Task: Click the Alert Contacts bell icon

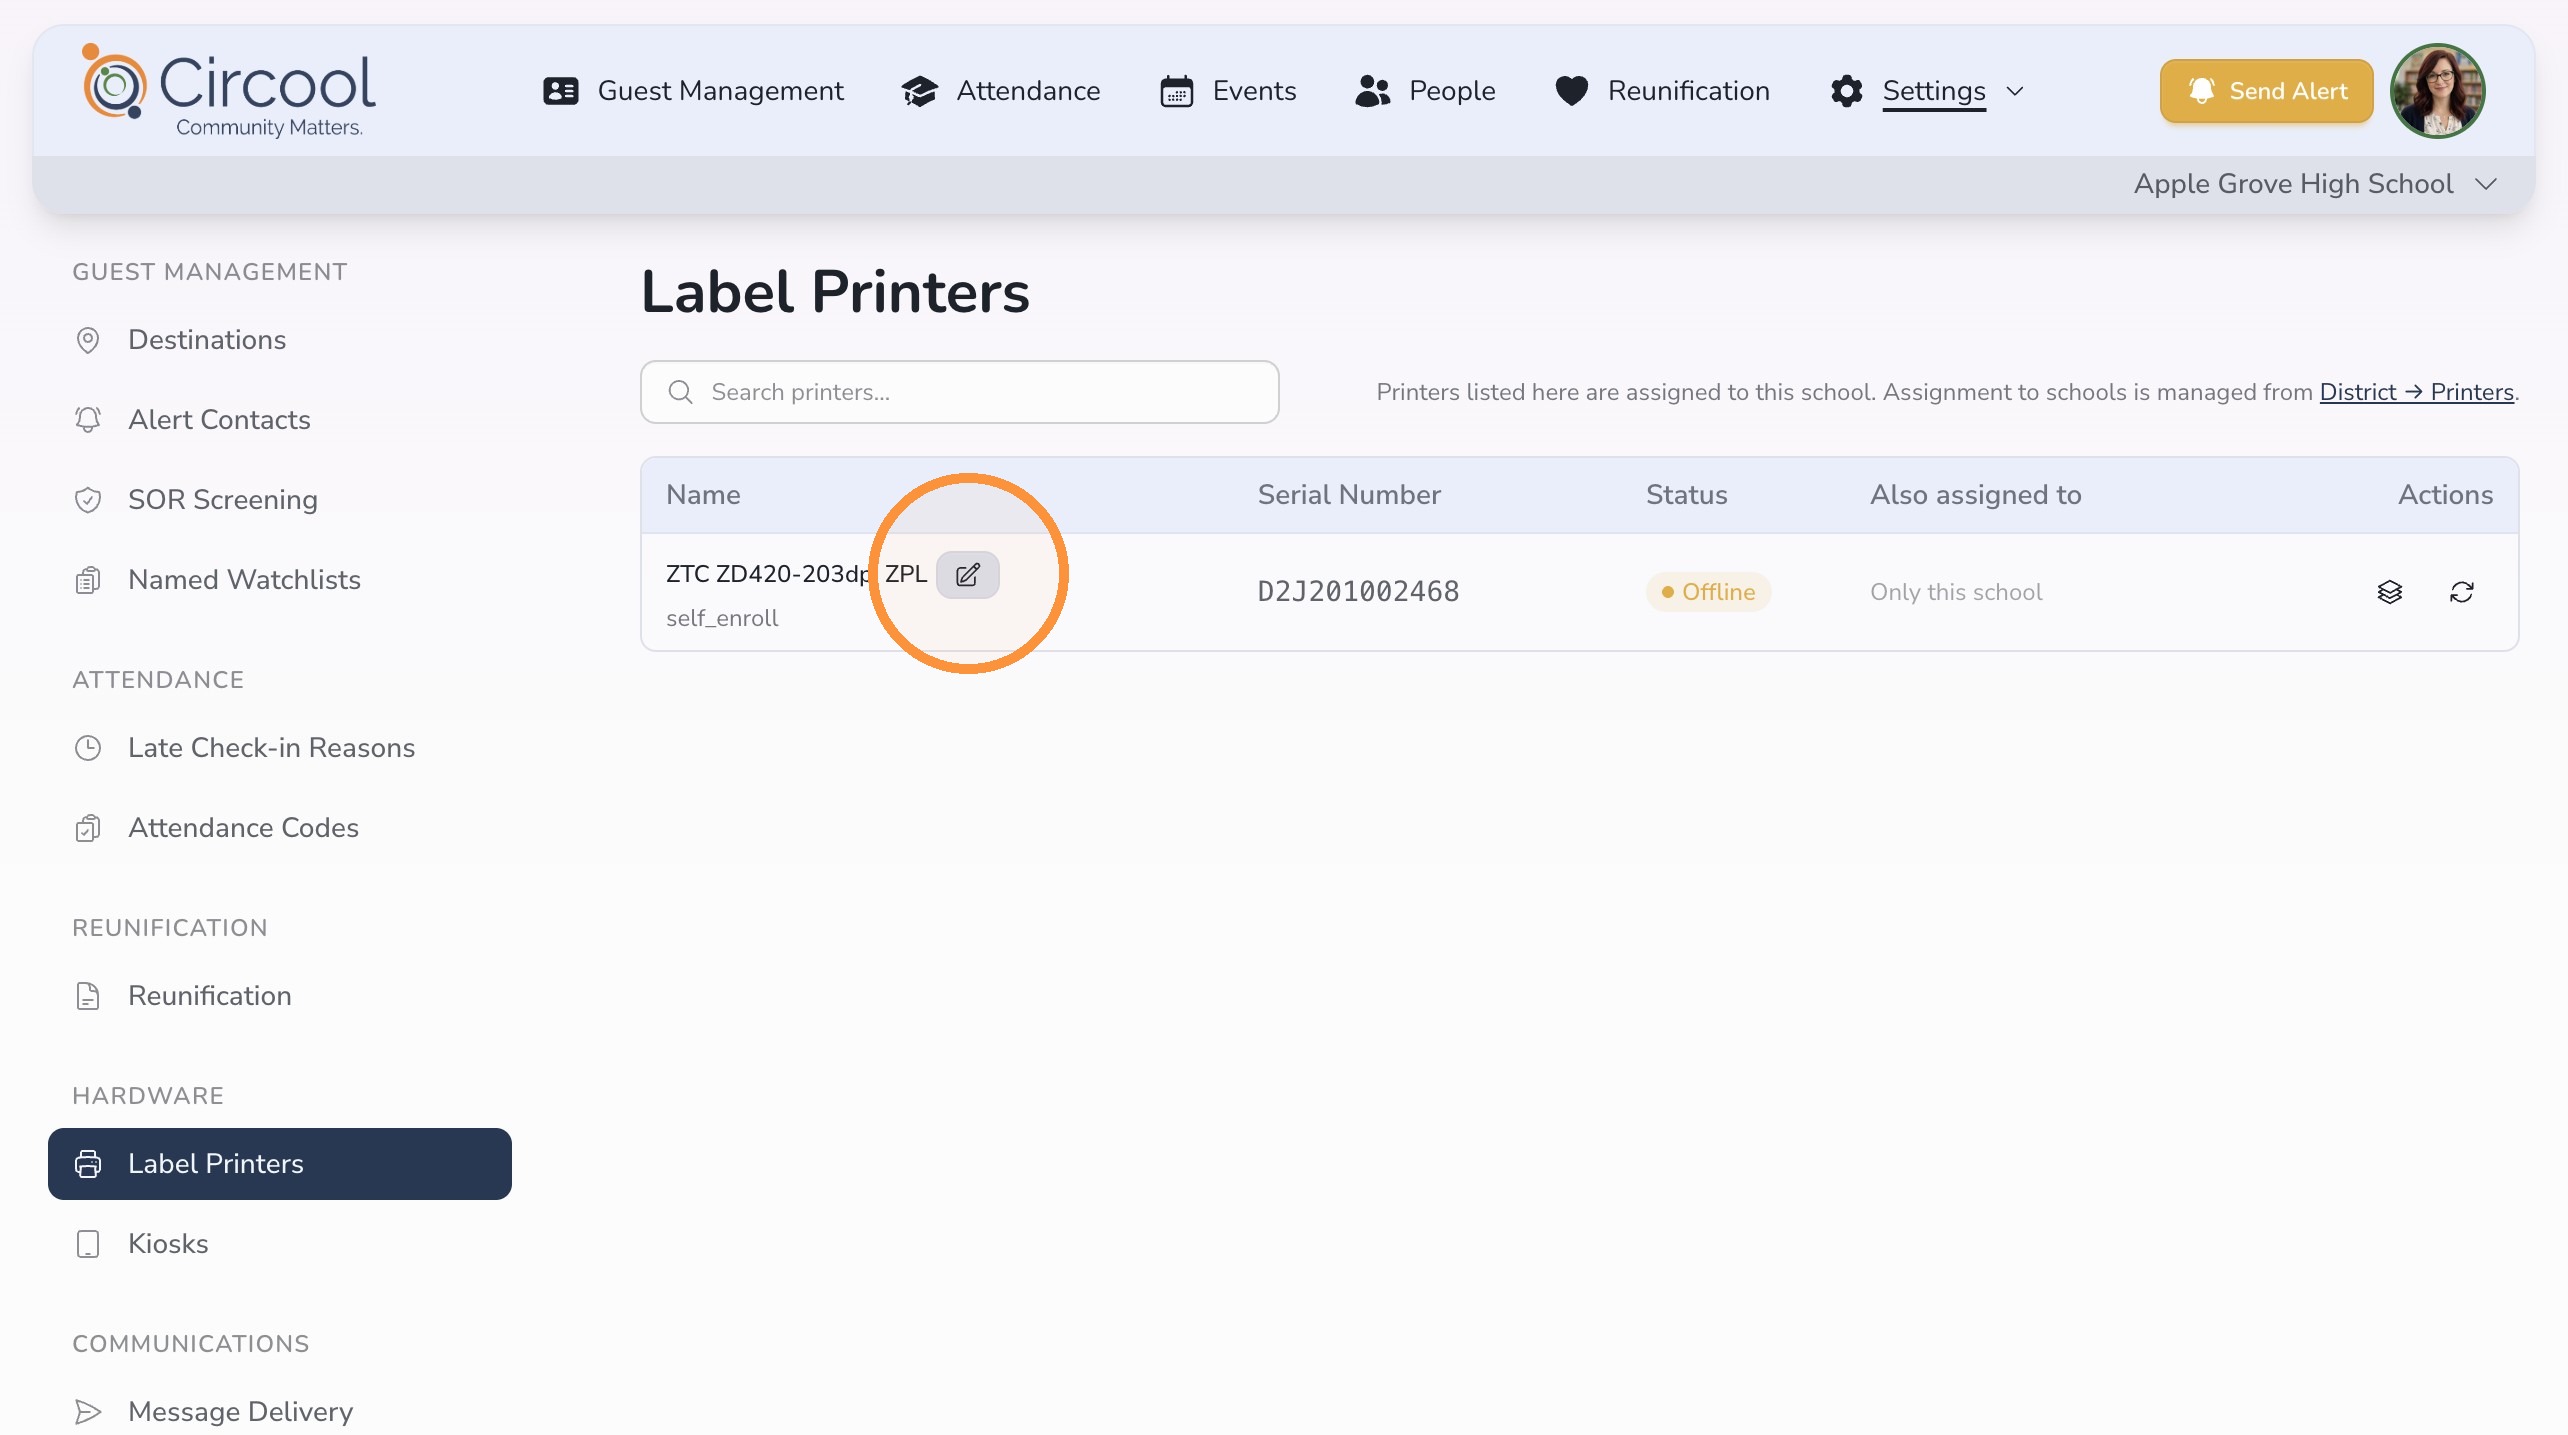Action: [x=88, y=420]
